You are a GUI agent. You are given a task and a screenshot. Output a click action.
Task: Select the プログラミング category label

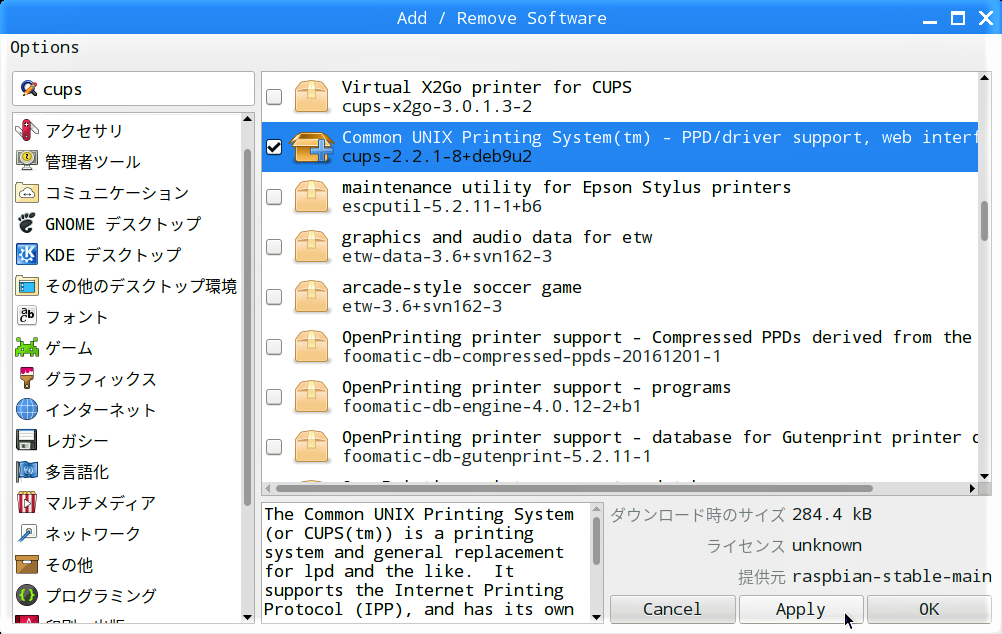coord(100,596)
